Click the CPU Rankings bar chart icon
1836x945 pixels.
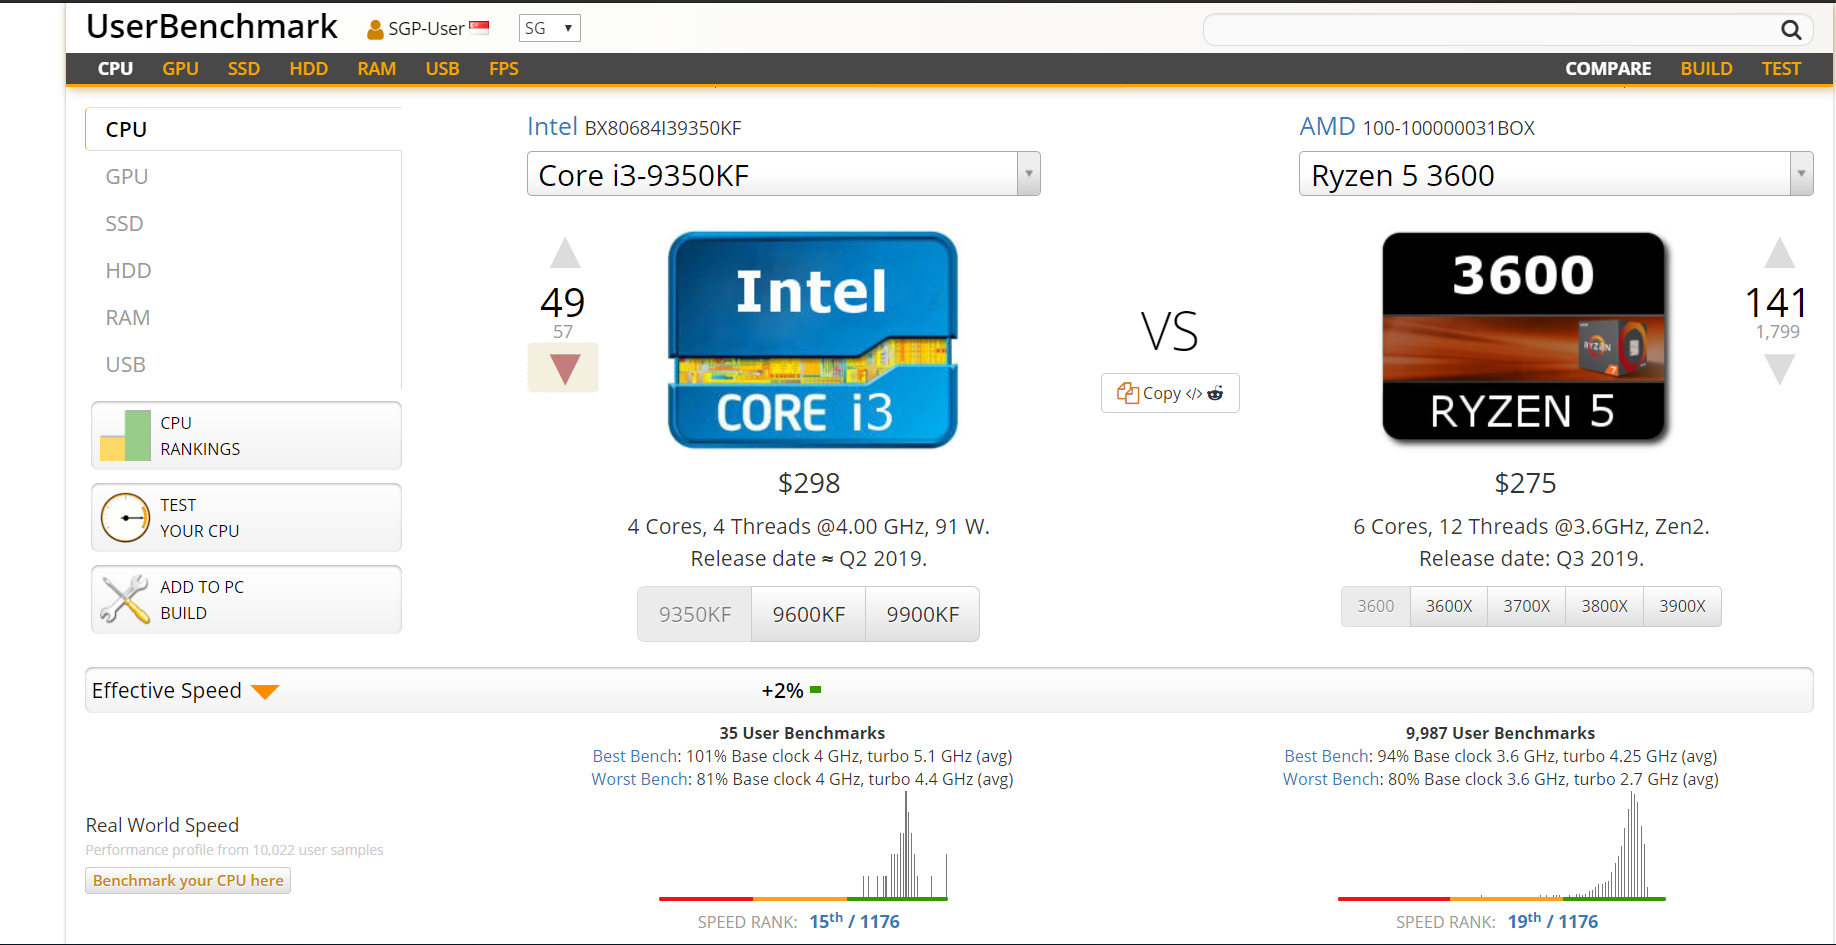(x=125, y=436)
